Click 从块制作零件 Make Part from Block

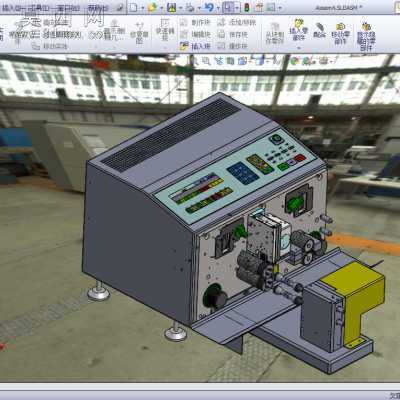pyautogui.click(x=275, y=33)
